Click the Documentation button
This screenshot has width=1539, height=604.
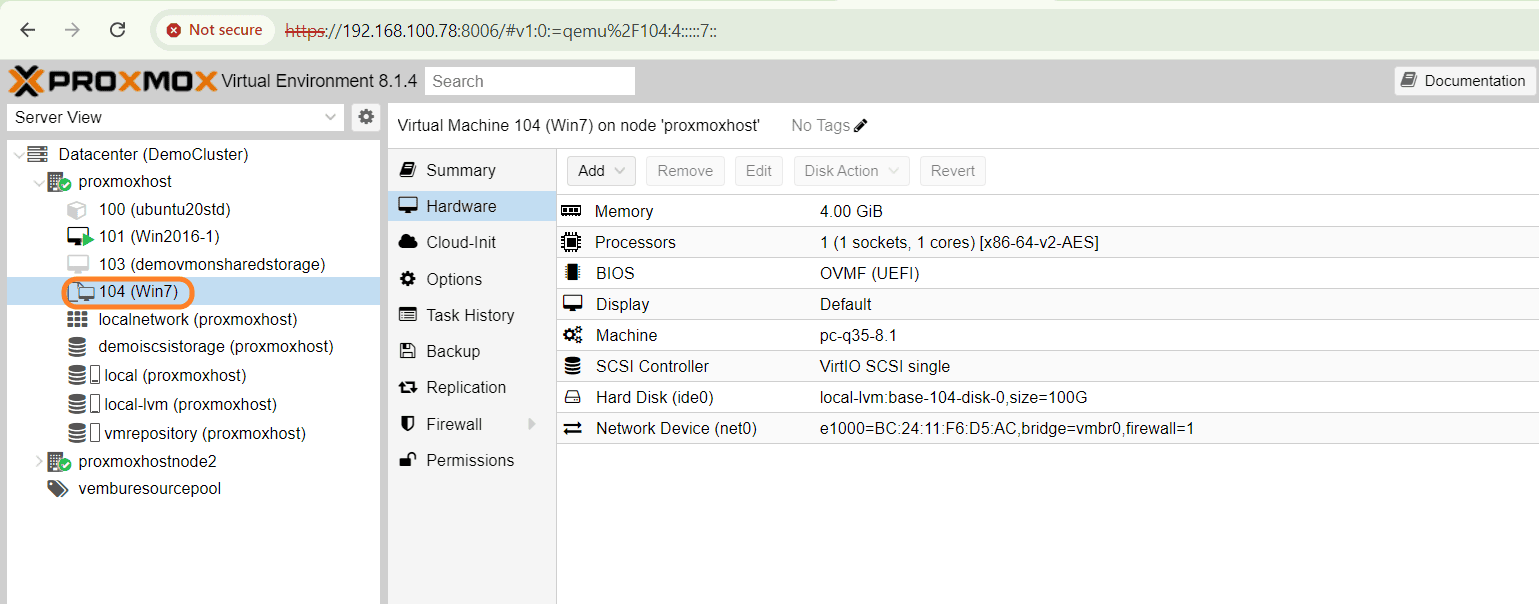(1464, 81)
